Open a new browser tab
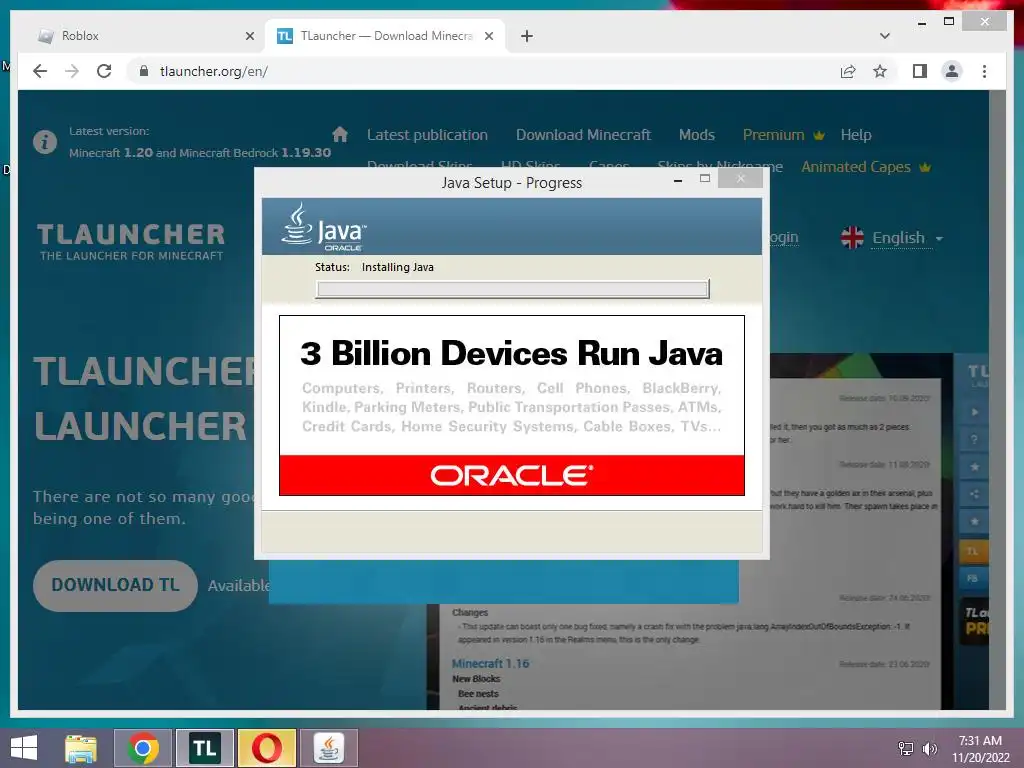This screenshot has height=768, width=1024. pos(527,36)
